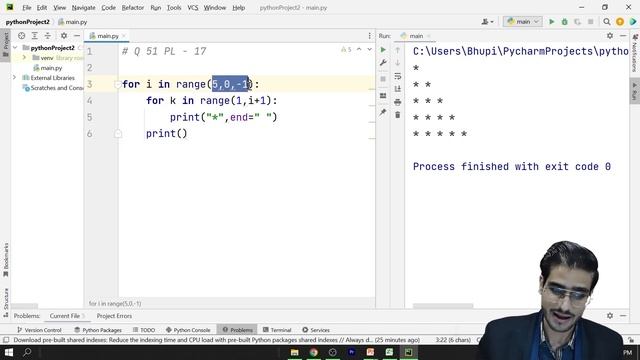Open the Services tool window
This screenshot has width=640, height=360.
click(x=316, y=330)
